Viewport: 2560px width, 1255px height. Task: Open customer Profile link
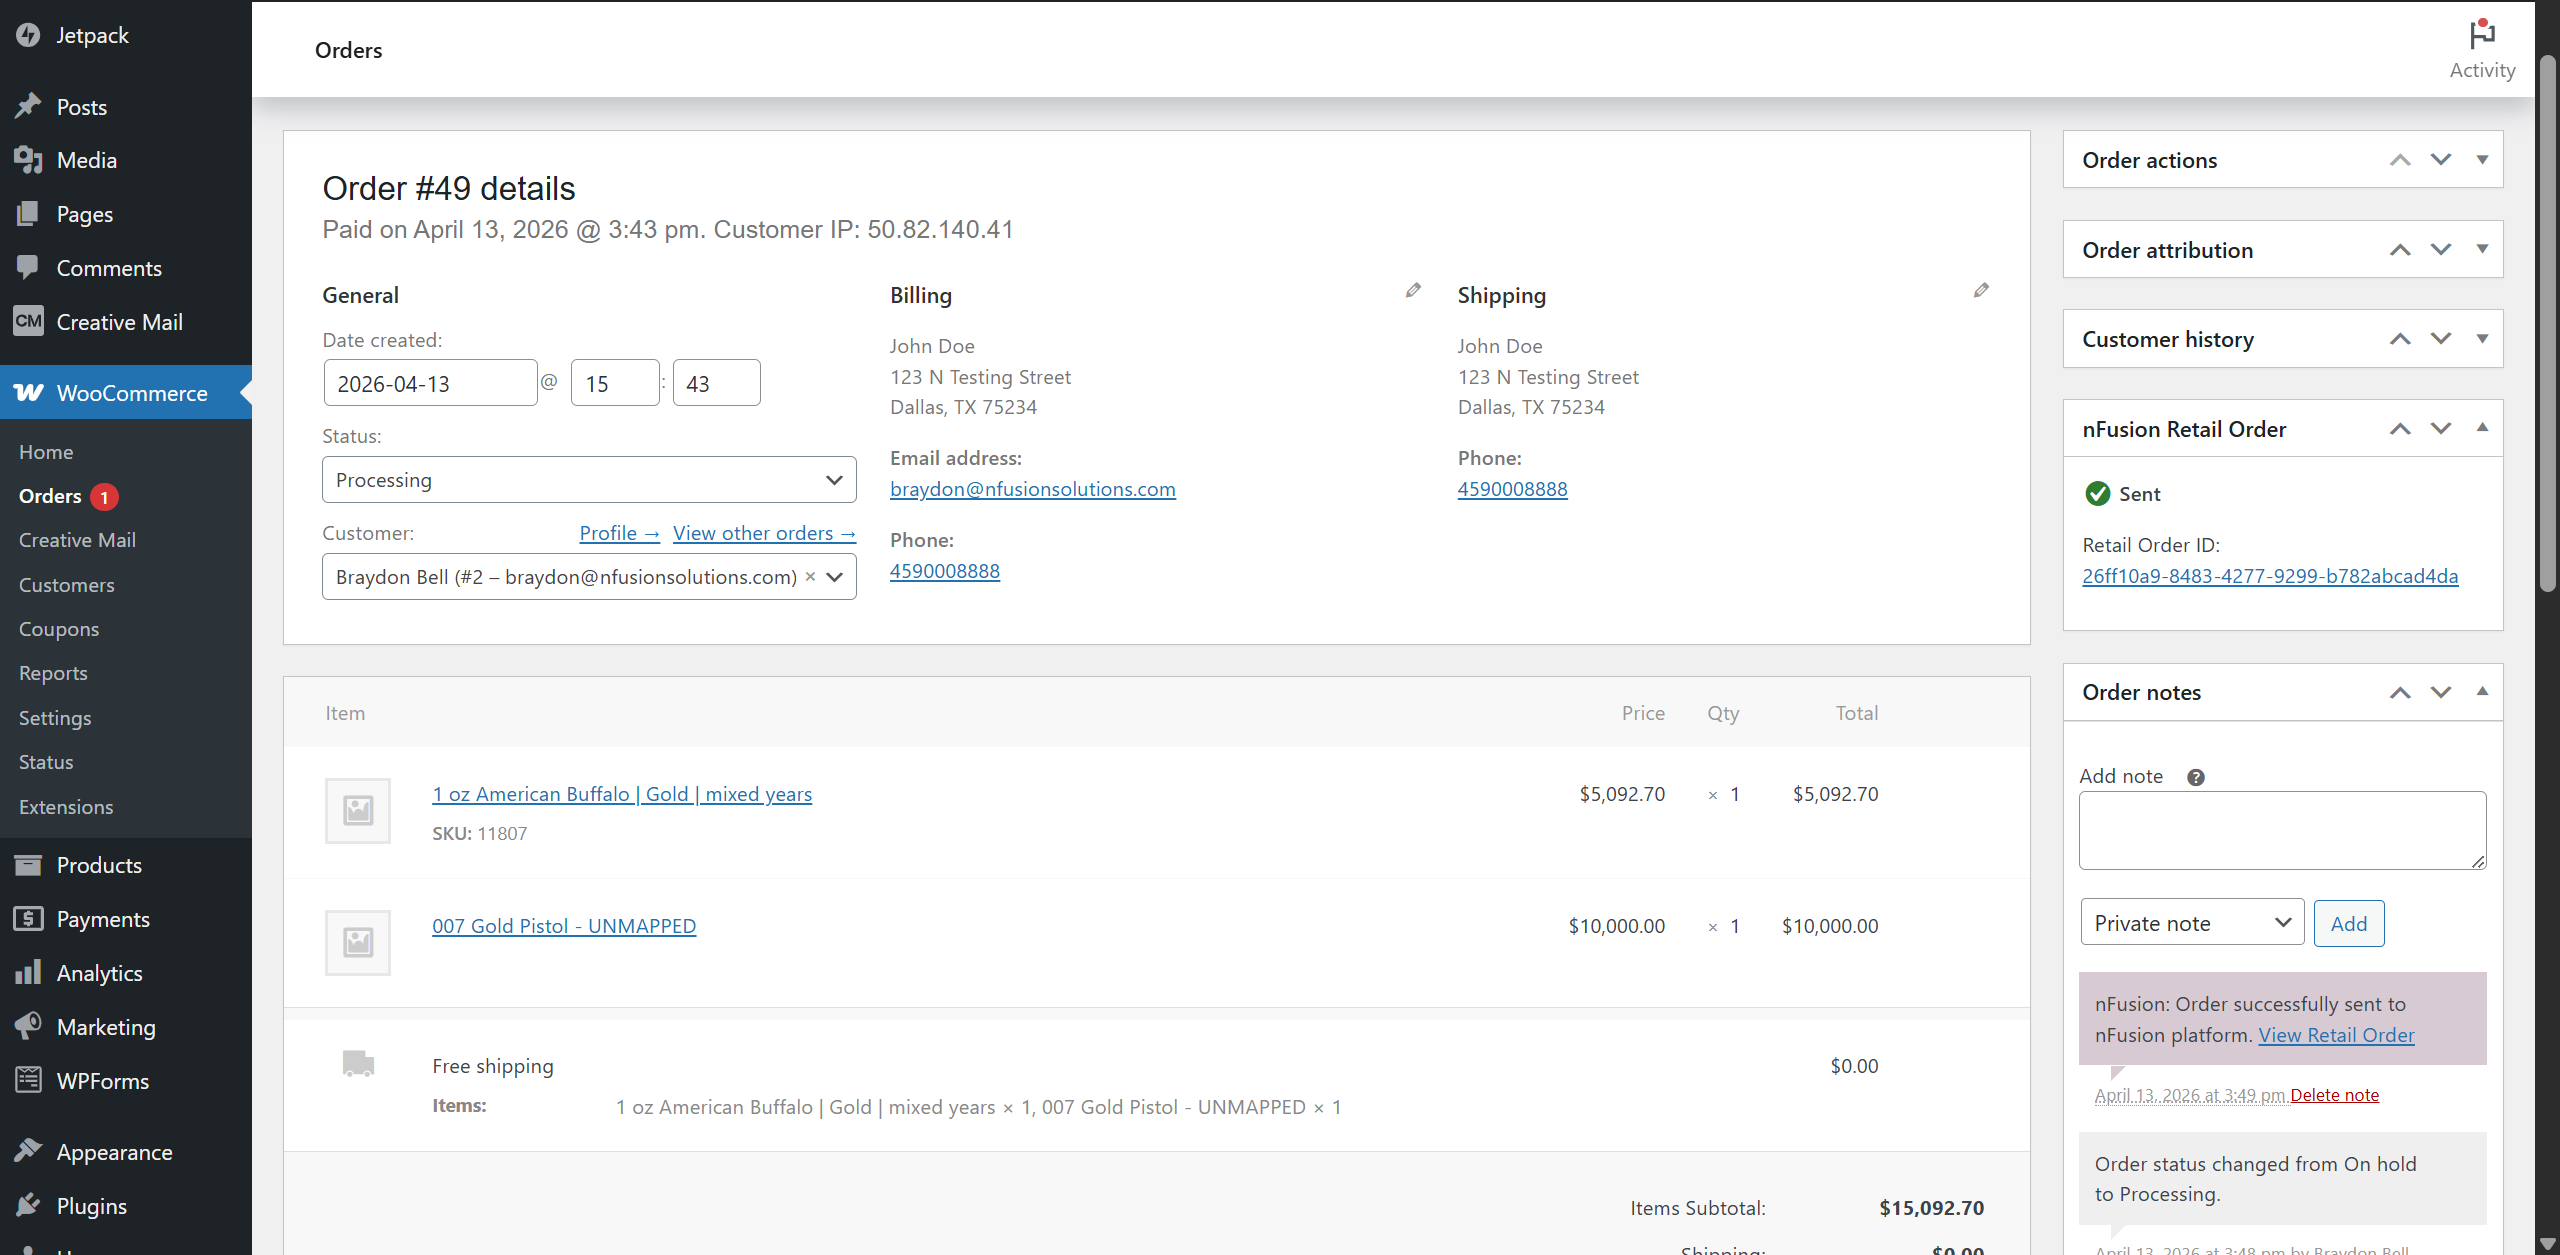[619, 534]
